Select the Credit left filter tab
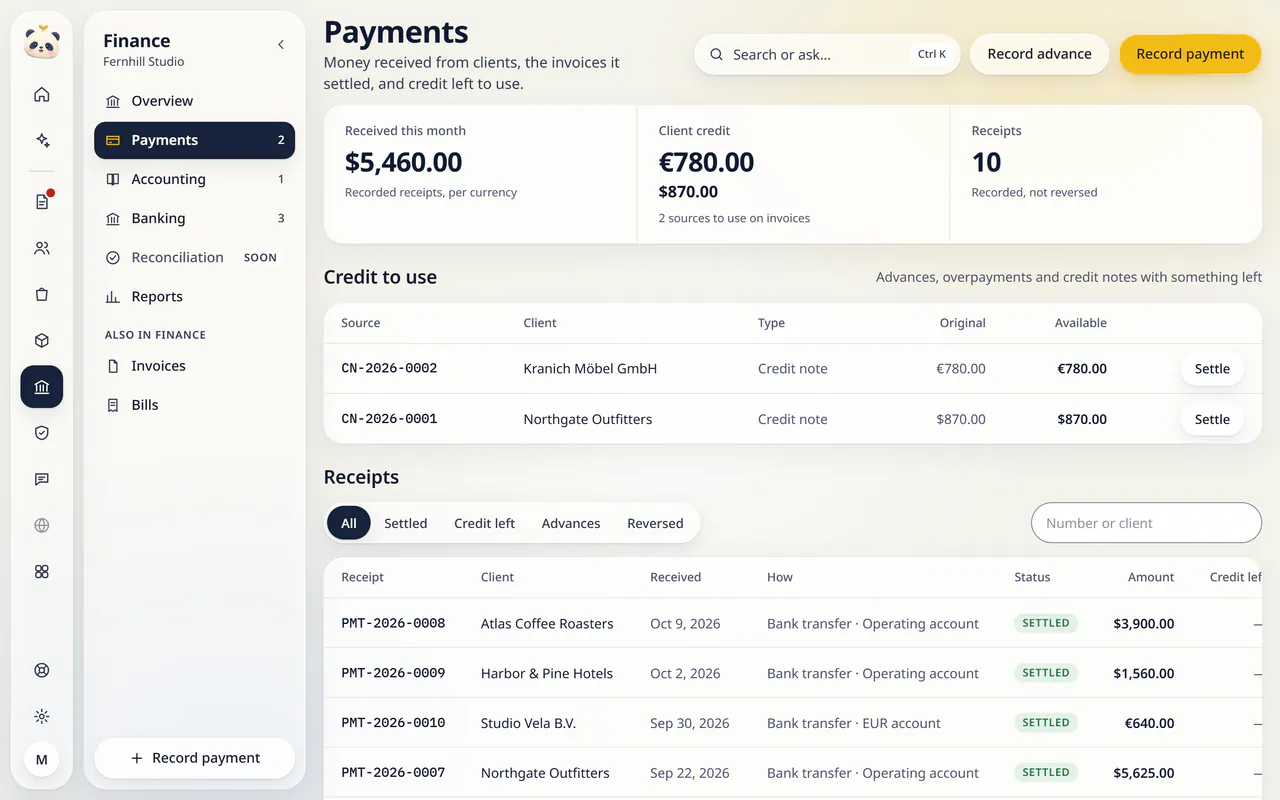Image resolution: width=1280 pixels, height=800 pixels. coord(485,523)
